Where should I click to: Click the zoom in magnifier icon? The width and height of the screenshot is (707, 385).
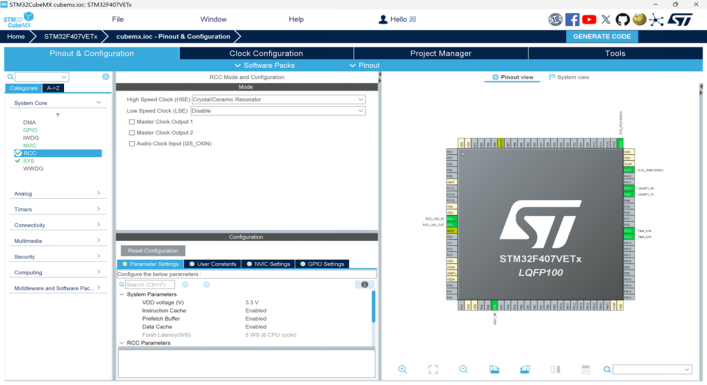tap(403, 369)
